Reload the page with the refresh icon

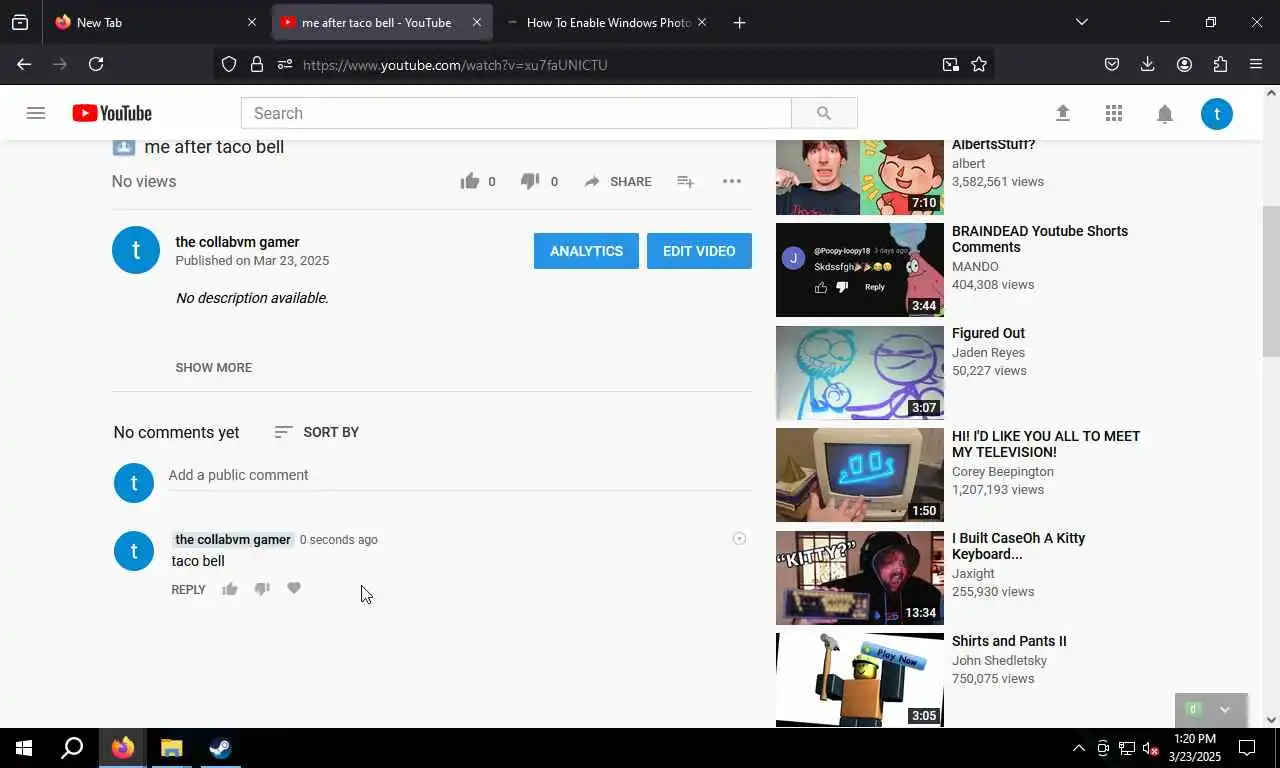coord(96,64)
